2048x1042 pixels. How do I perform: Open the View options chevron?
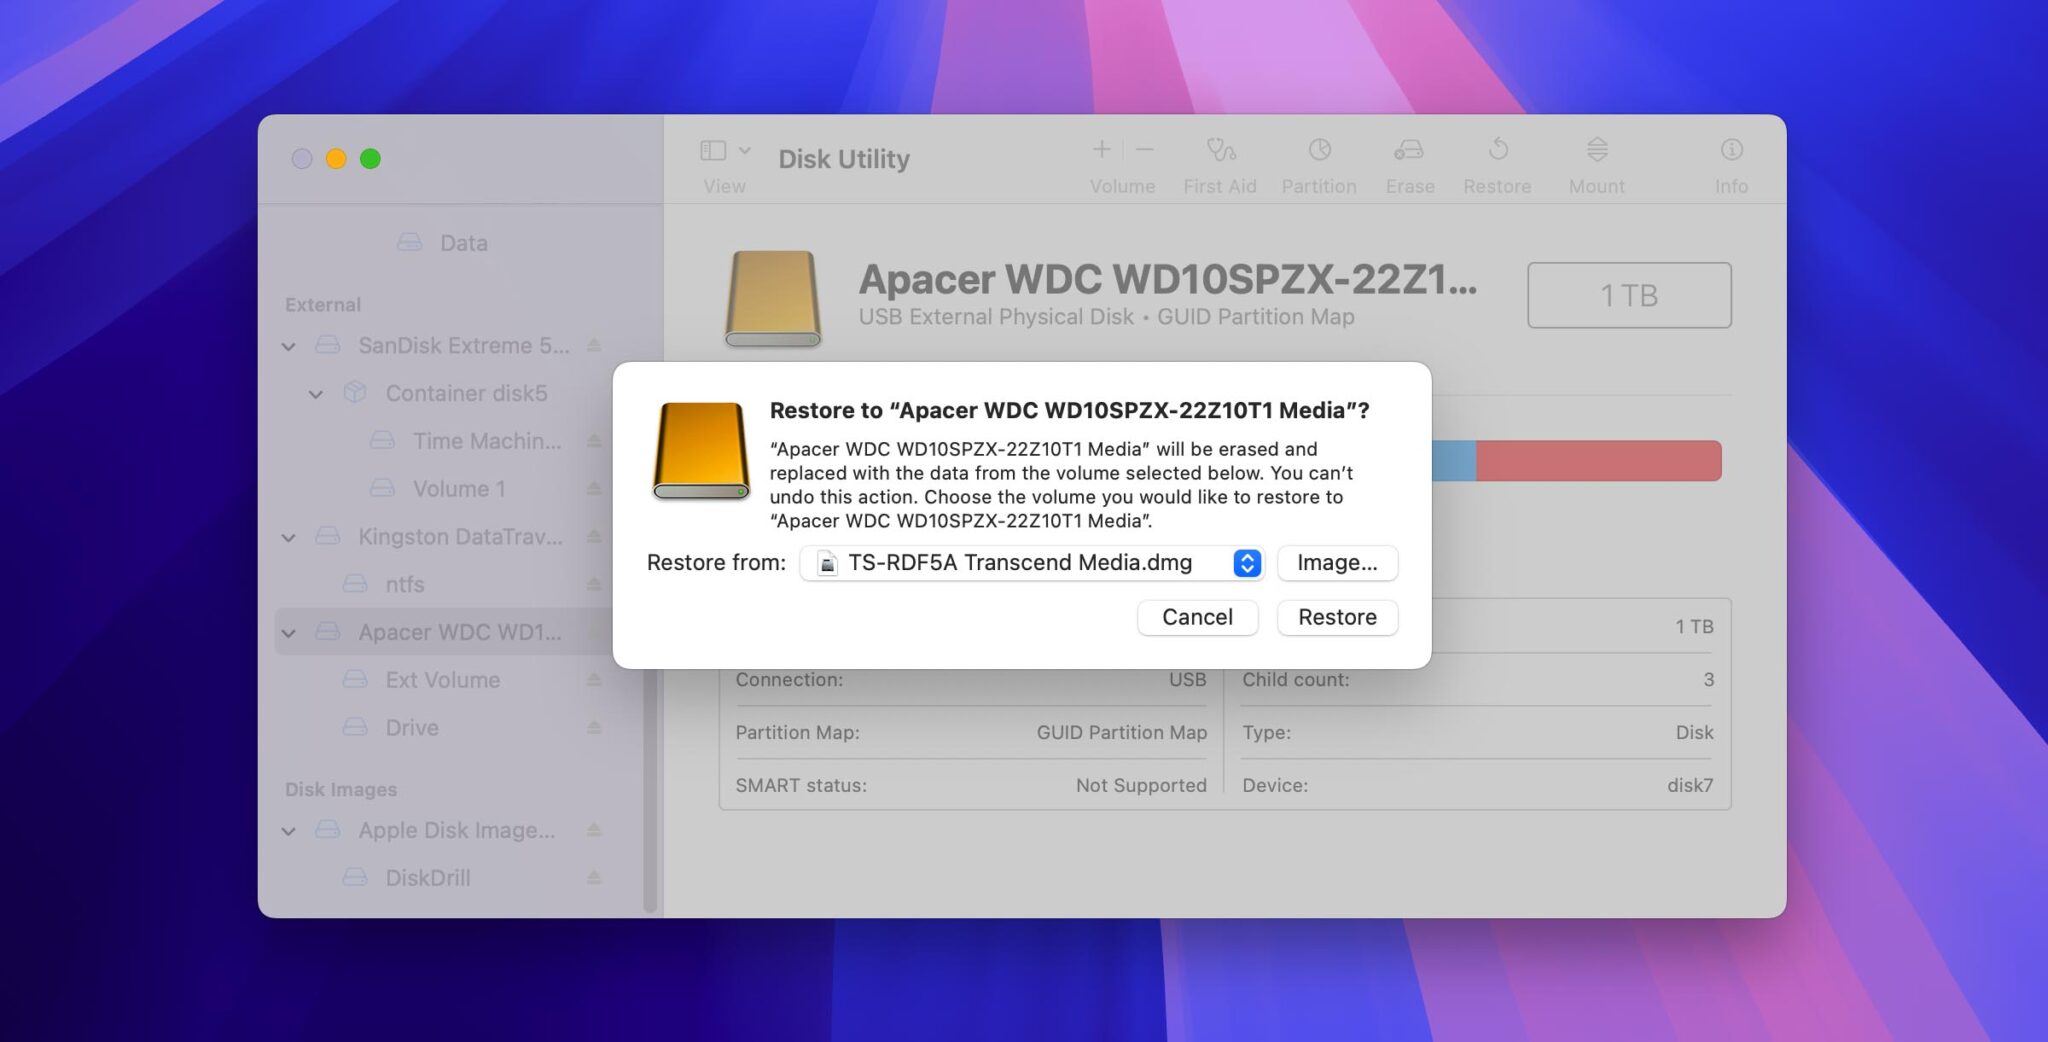point(745,151)
